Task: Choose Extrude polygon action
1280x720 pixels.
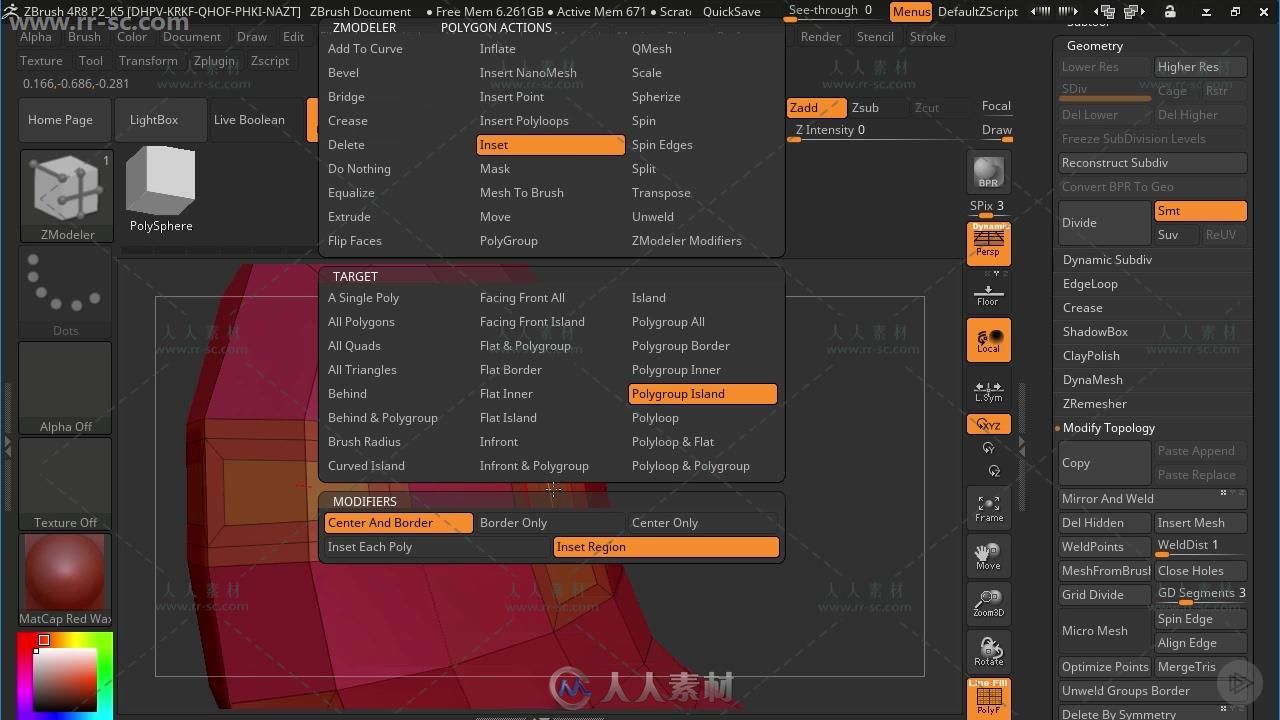Action: point(349,217)
